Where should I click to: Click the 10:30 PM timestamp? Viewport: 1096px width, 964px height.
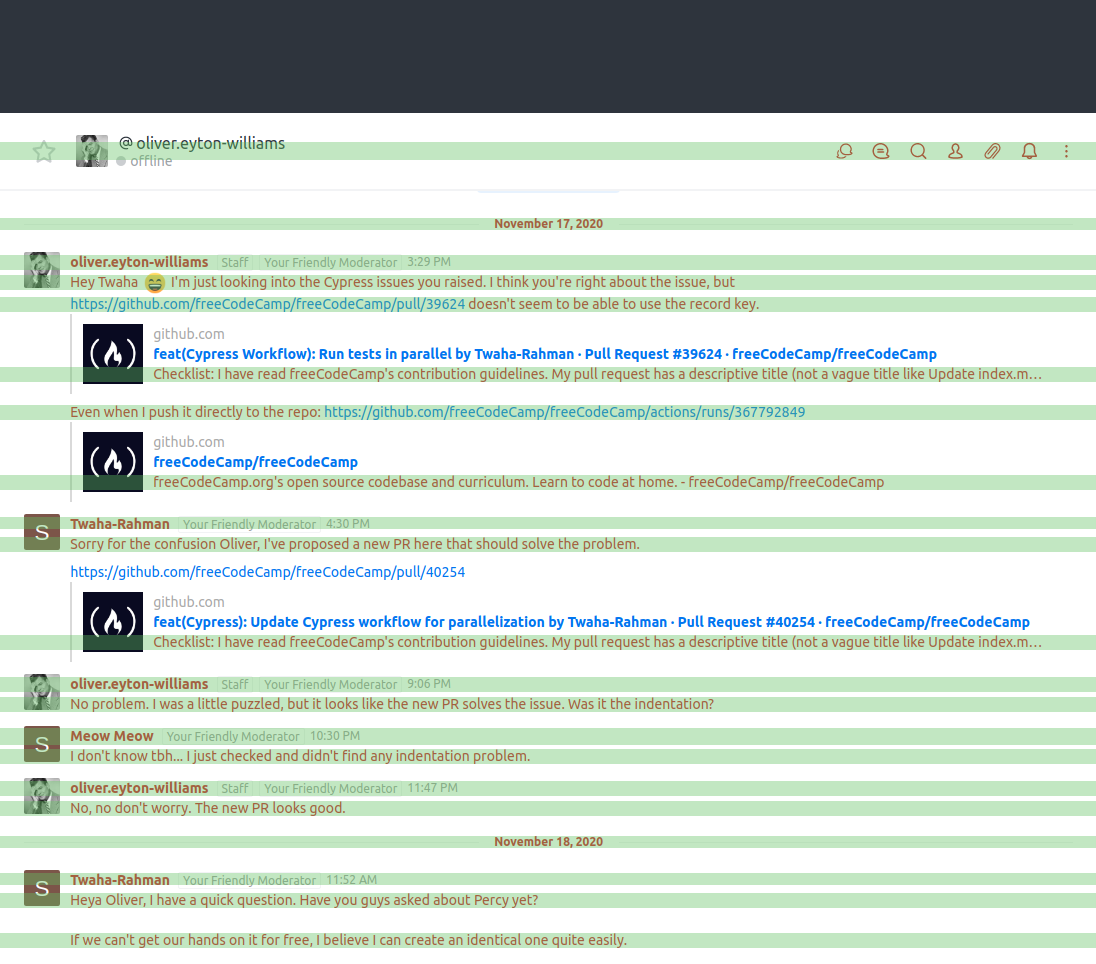coord(335,736)
